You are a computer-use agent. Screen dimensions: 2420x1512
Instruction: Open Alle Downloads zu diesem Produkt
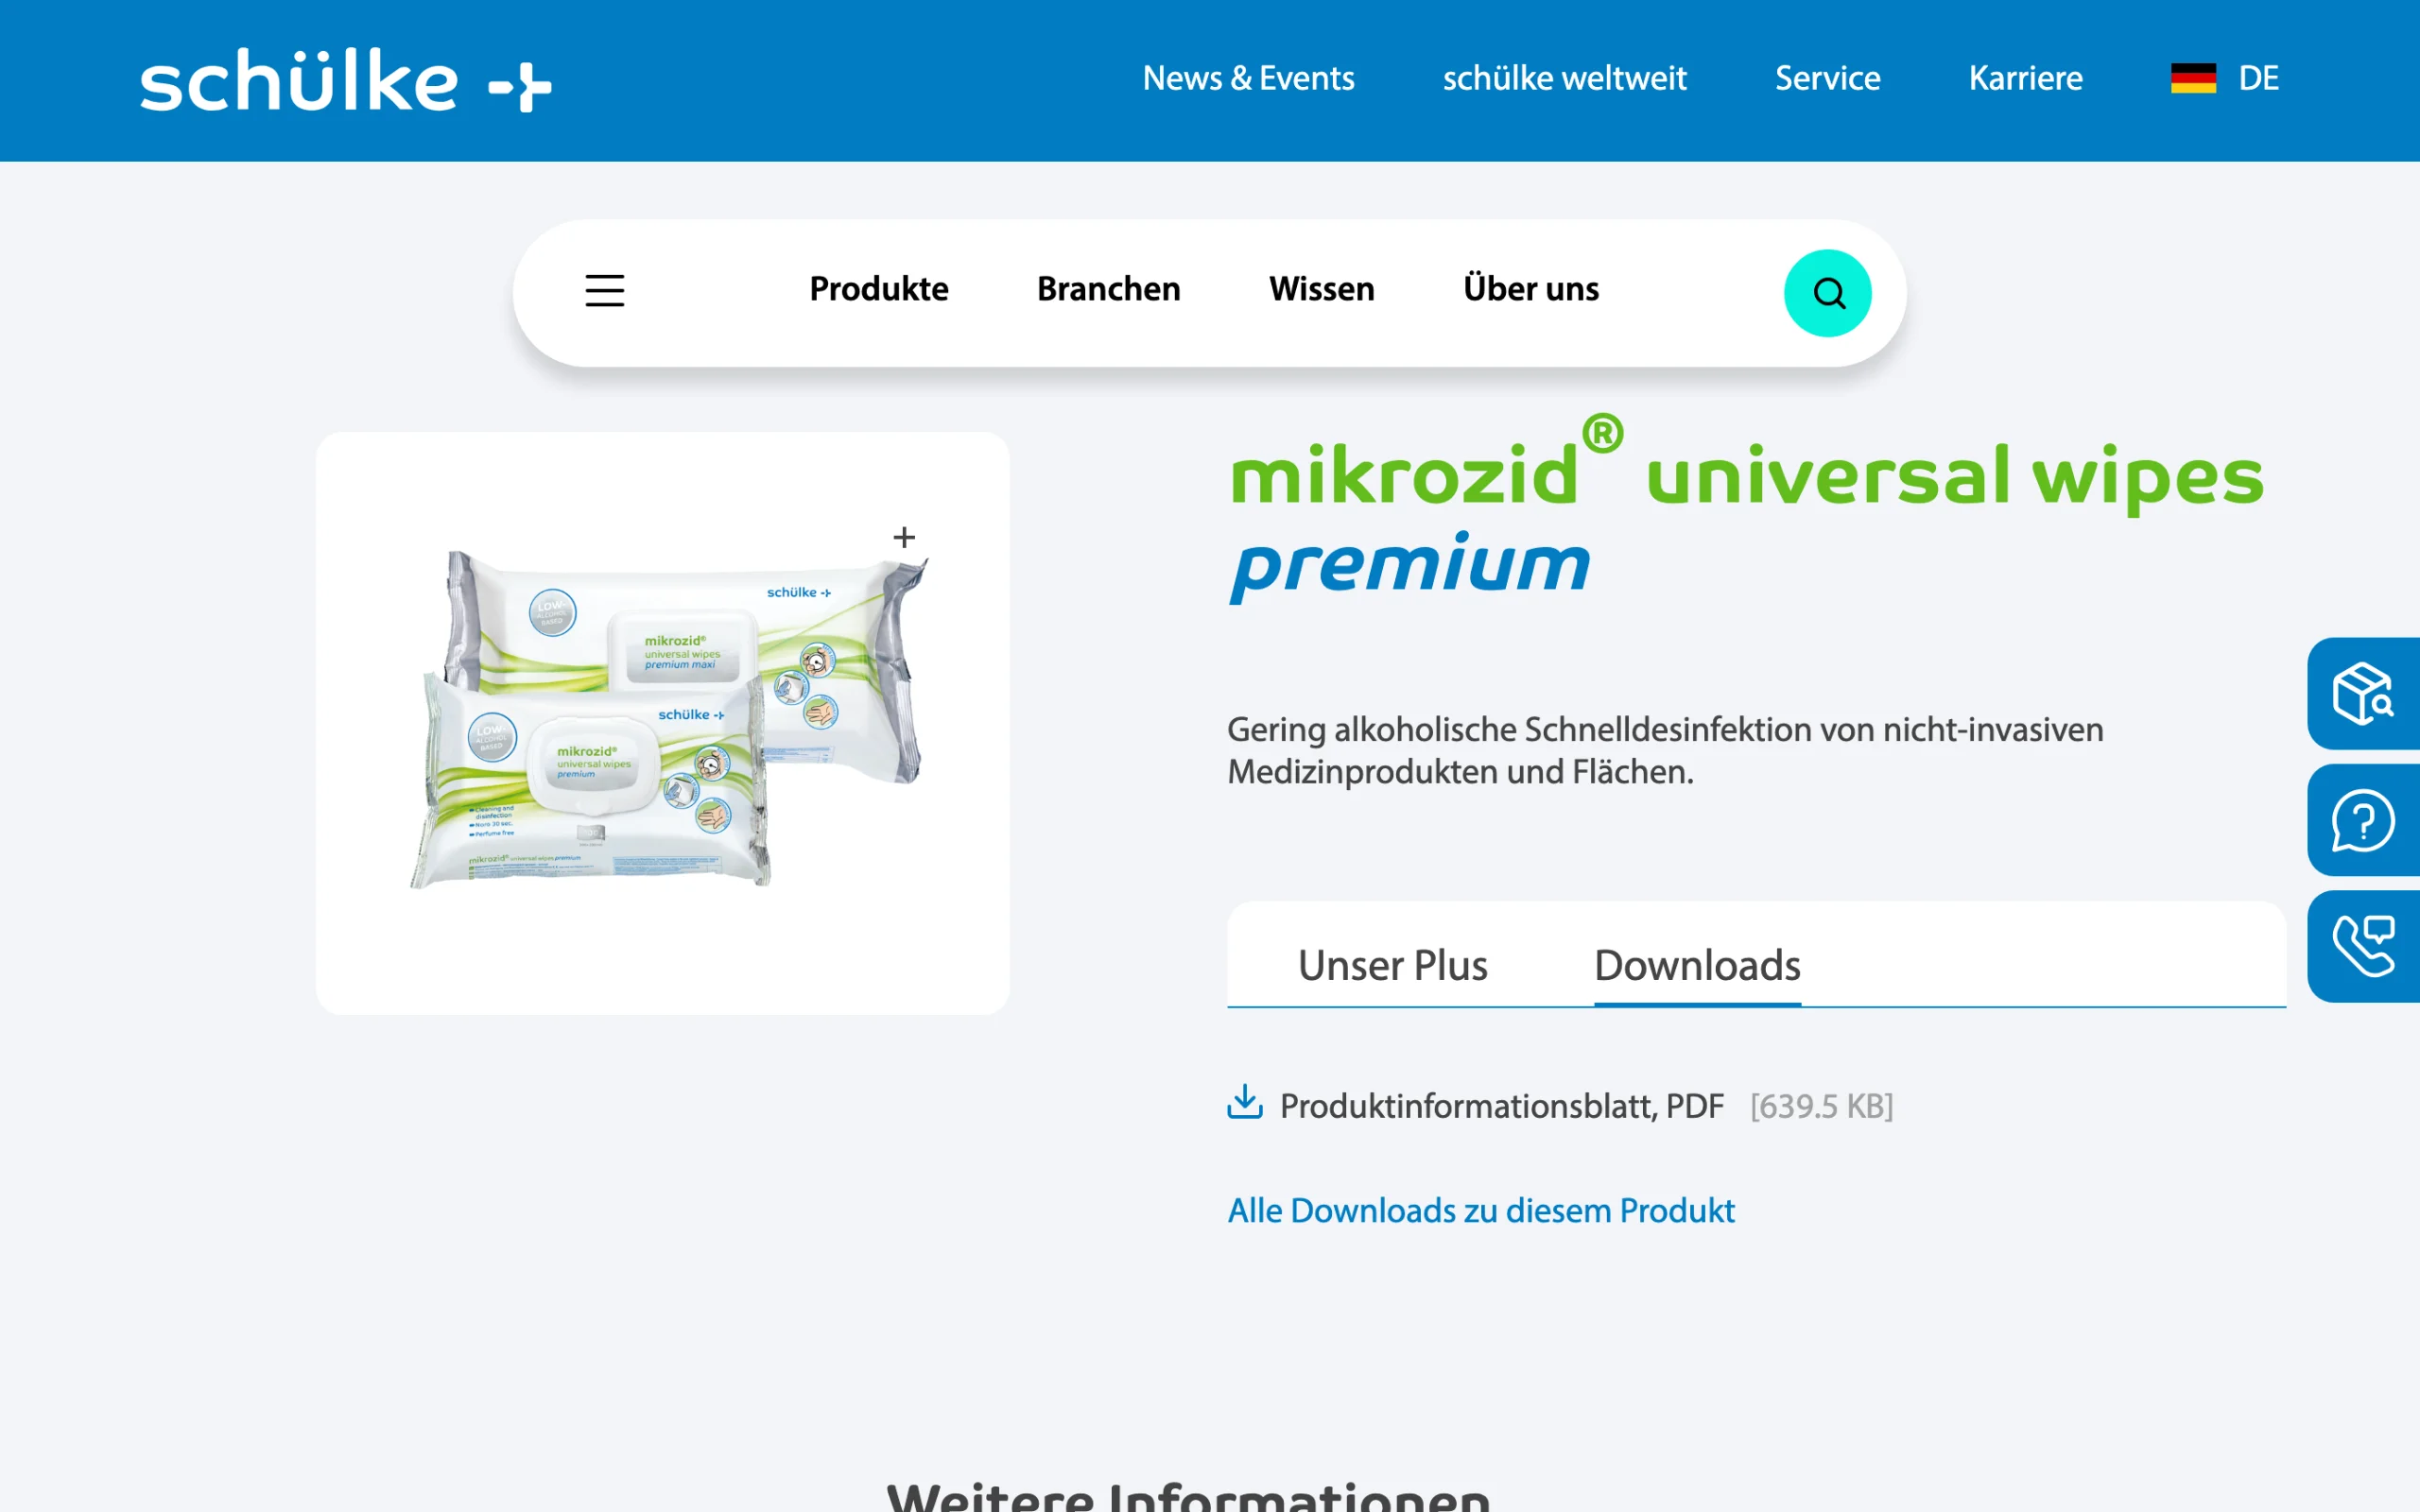tap(1481, 1210)
